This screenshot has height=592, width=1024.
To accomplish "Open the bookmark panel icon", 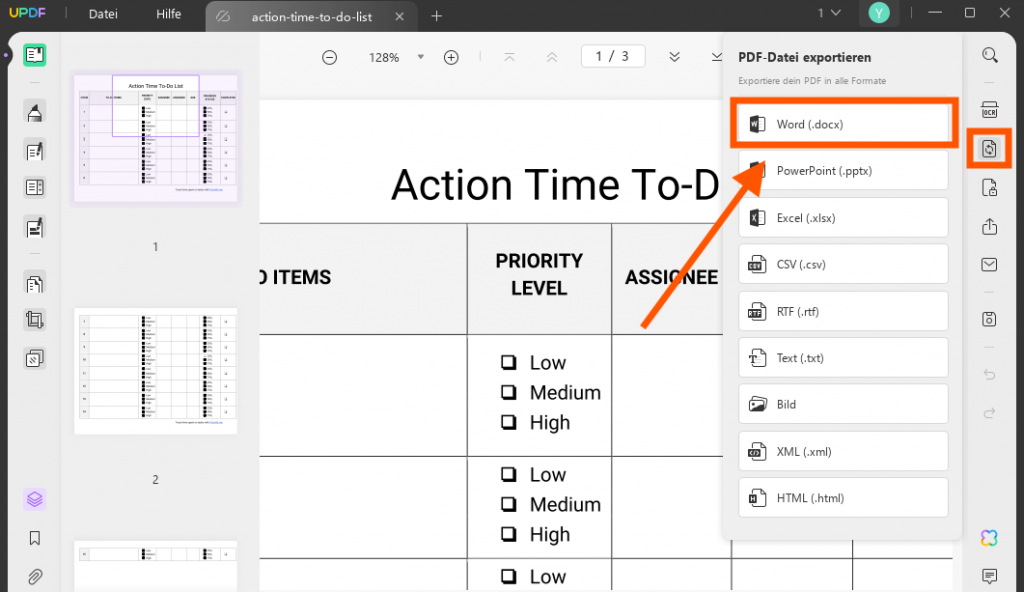I will pyautogui.click(x=35, y=538).
